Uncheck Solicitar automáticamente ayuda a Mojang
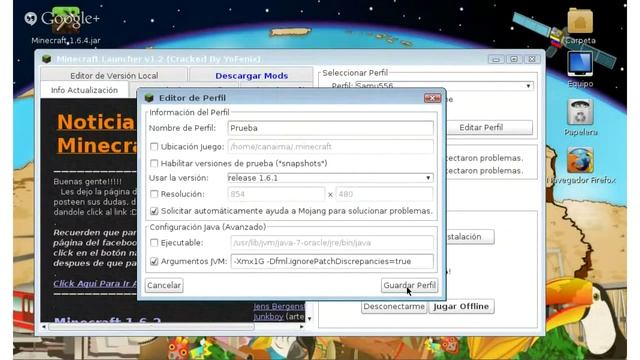Image resolution: width=640 pixels, height=360 pixels. click(x=154, y=211)
